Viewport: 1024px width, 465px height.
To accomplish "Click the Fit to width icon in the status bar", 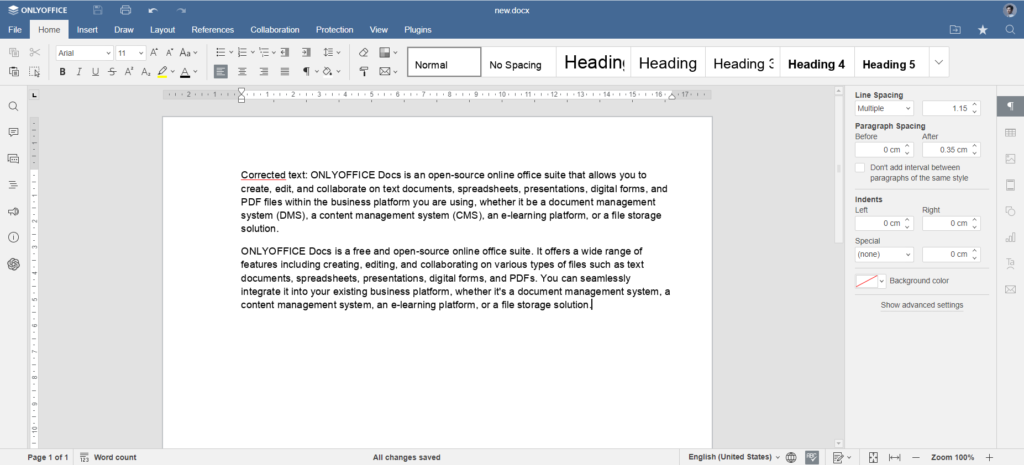I will 895,457.
